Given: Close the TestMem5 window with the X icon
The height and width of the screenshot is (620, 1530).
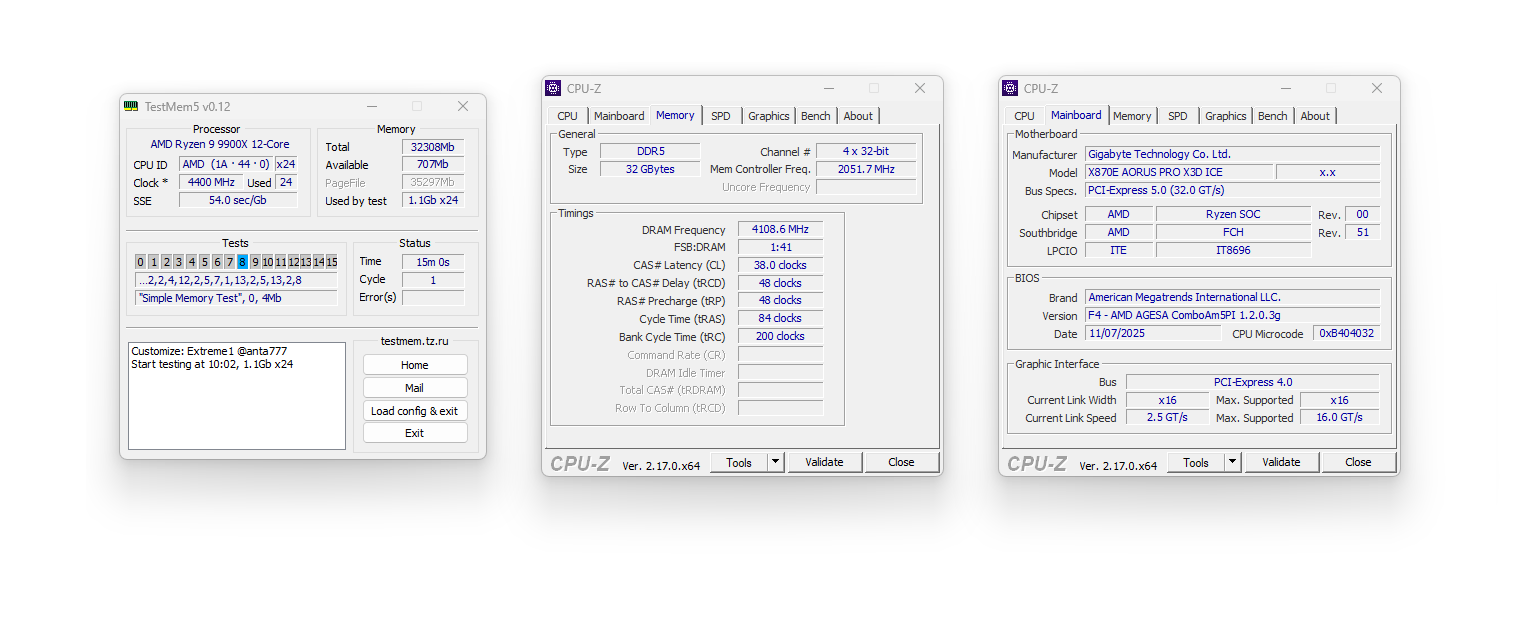Looking at the screenshot, I should pos(462,106).
